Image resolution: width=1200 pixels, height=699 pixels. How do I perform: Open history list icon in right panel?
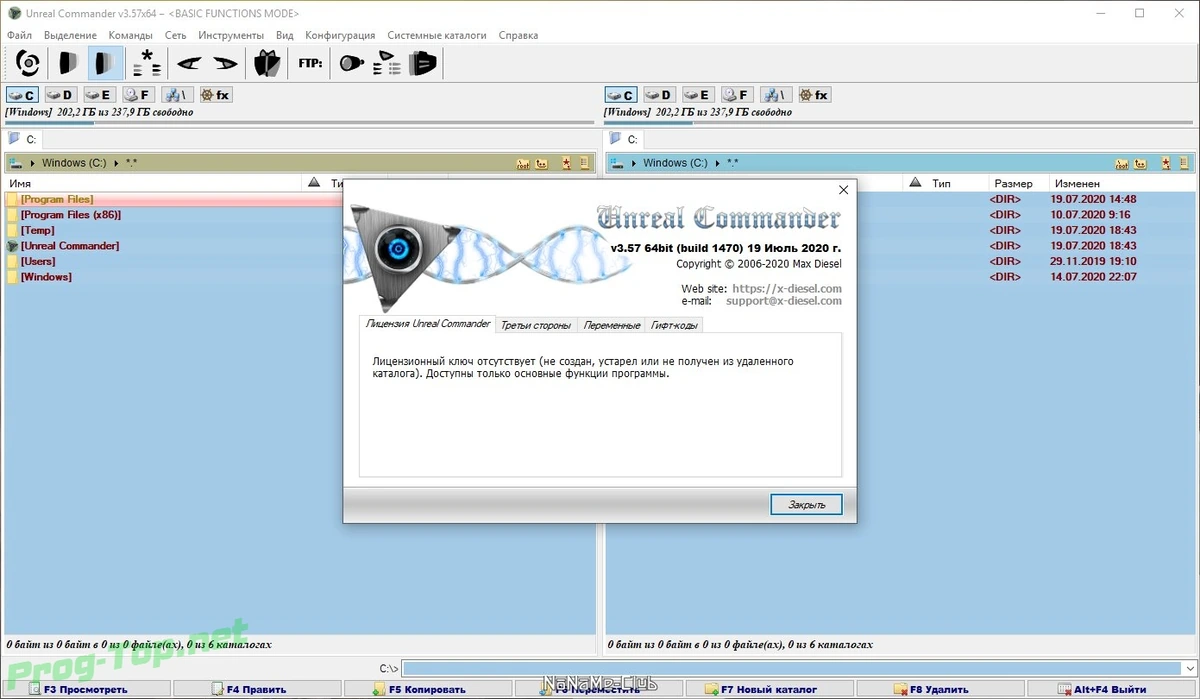(x=1184, y=163)
